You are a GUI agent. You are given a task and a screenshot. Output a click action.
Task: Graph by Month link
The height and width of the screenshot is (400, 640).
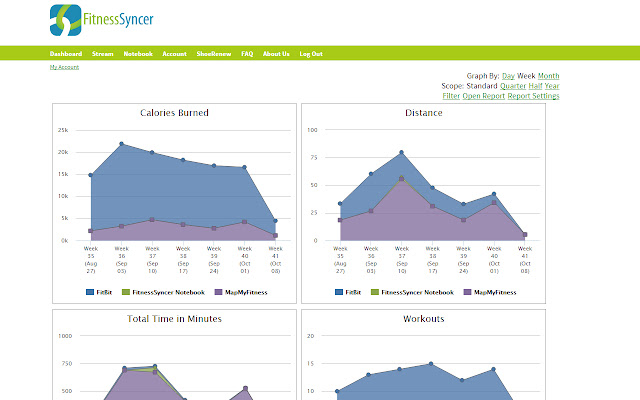pyautogui.click(x=548, y=76)
